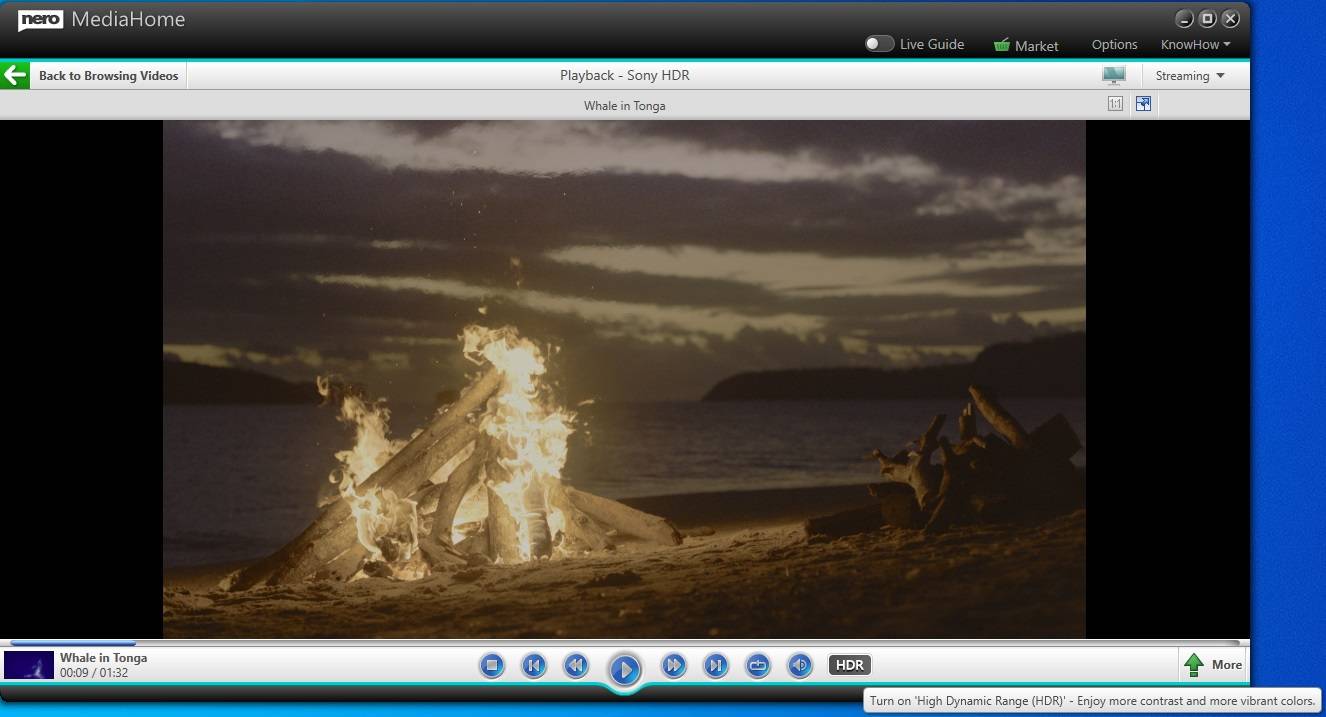Screen dimensions: 1326x717
Task: Expand the KnowHow menu
Action: (1195, 44)
